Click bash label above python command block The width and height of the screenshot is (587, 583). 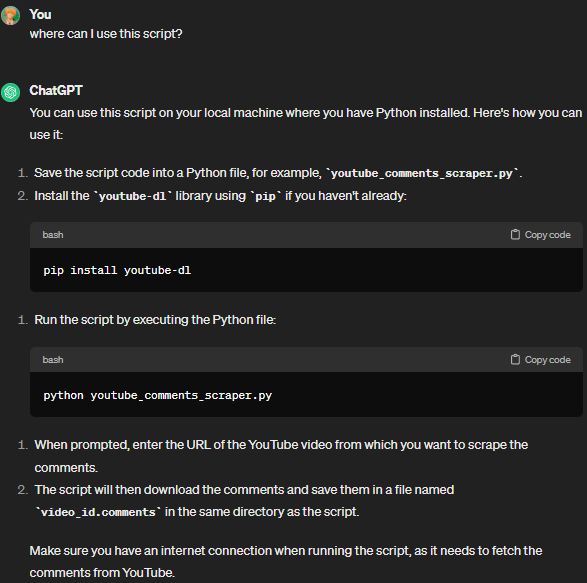(x=53, y=360)
